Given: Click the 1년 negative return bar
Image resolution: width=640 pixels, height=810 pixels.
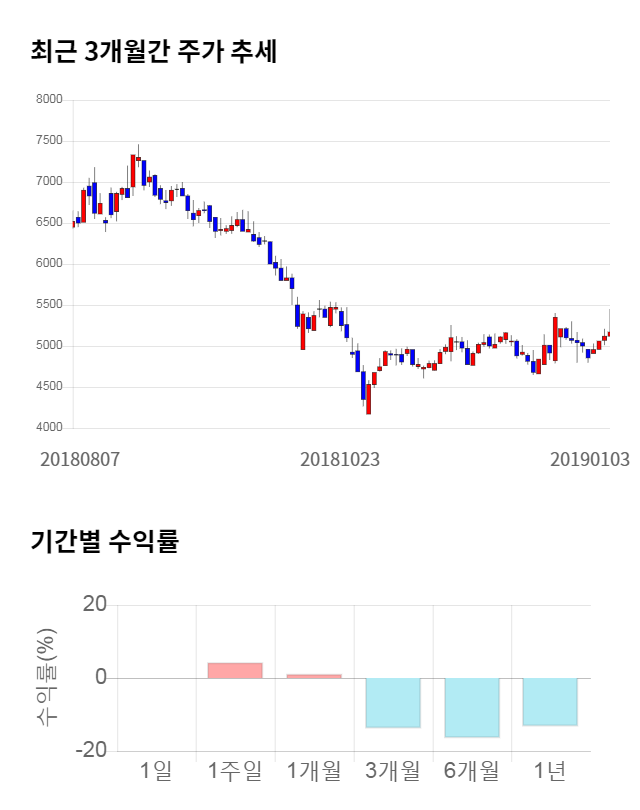Looking at the screenshot, I should tap(550, 701).
